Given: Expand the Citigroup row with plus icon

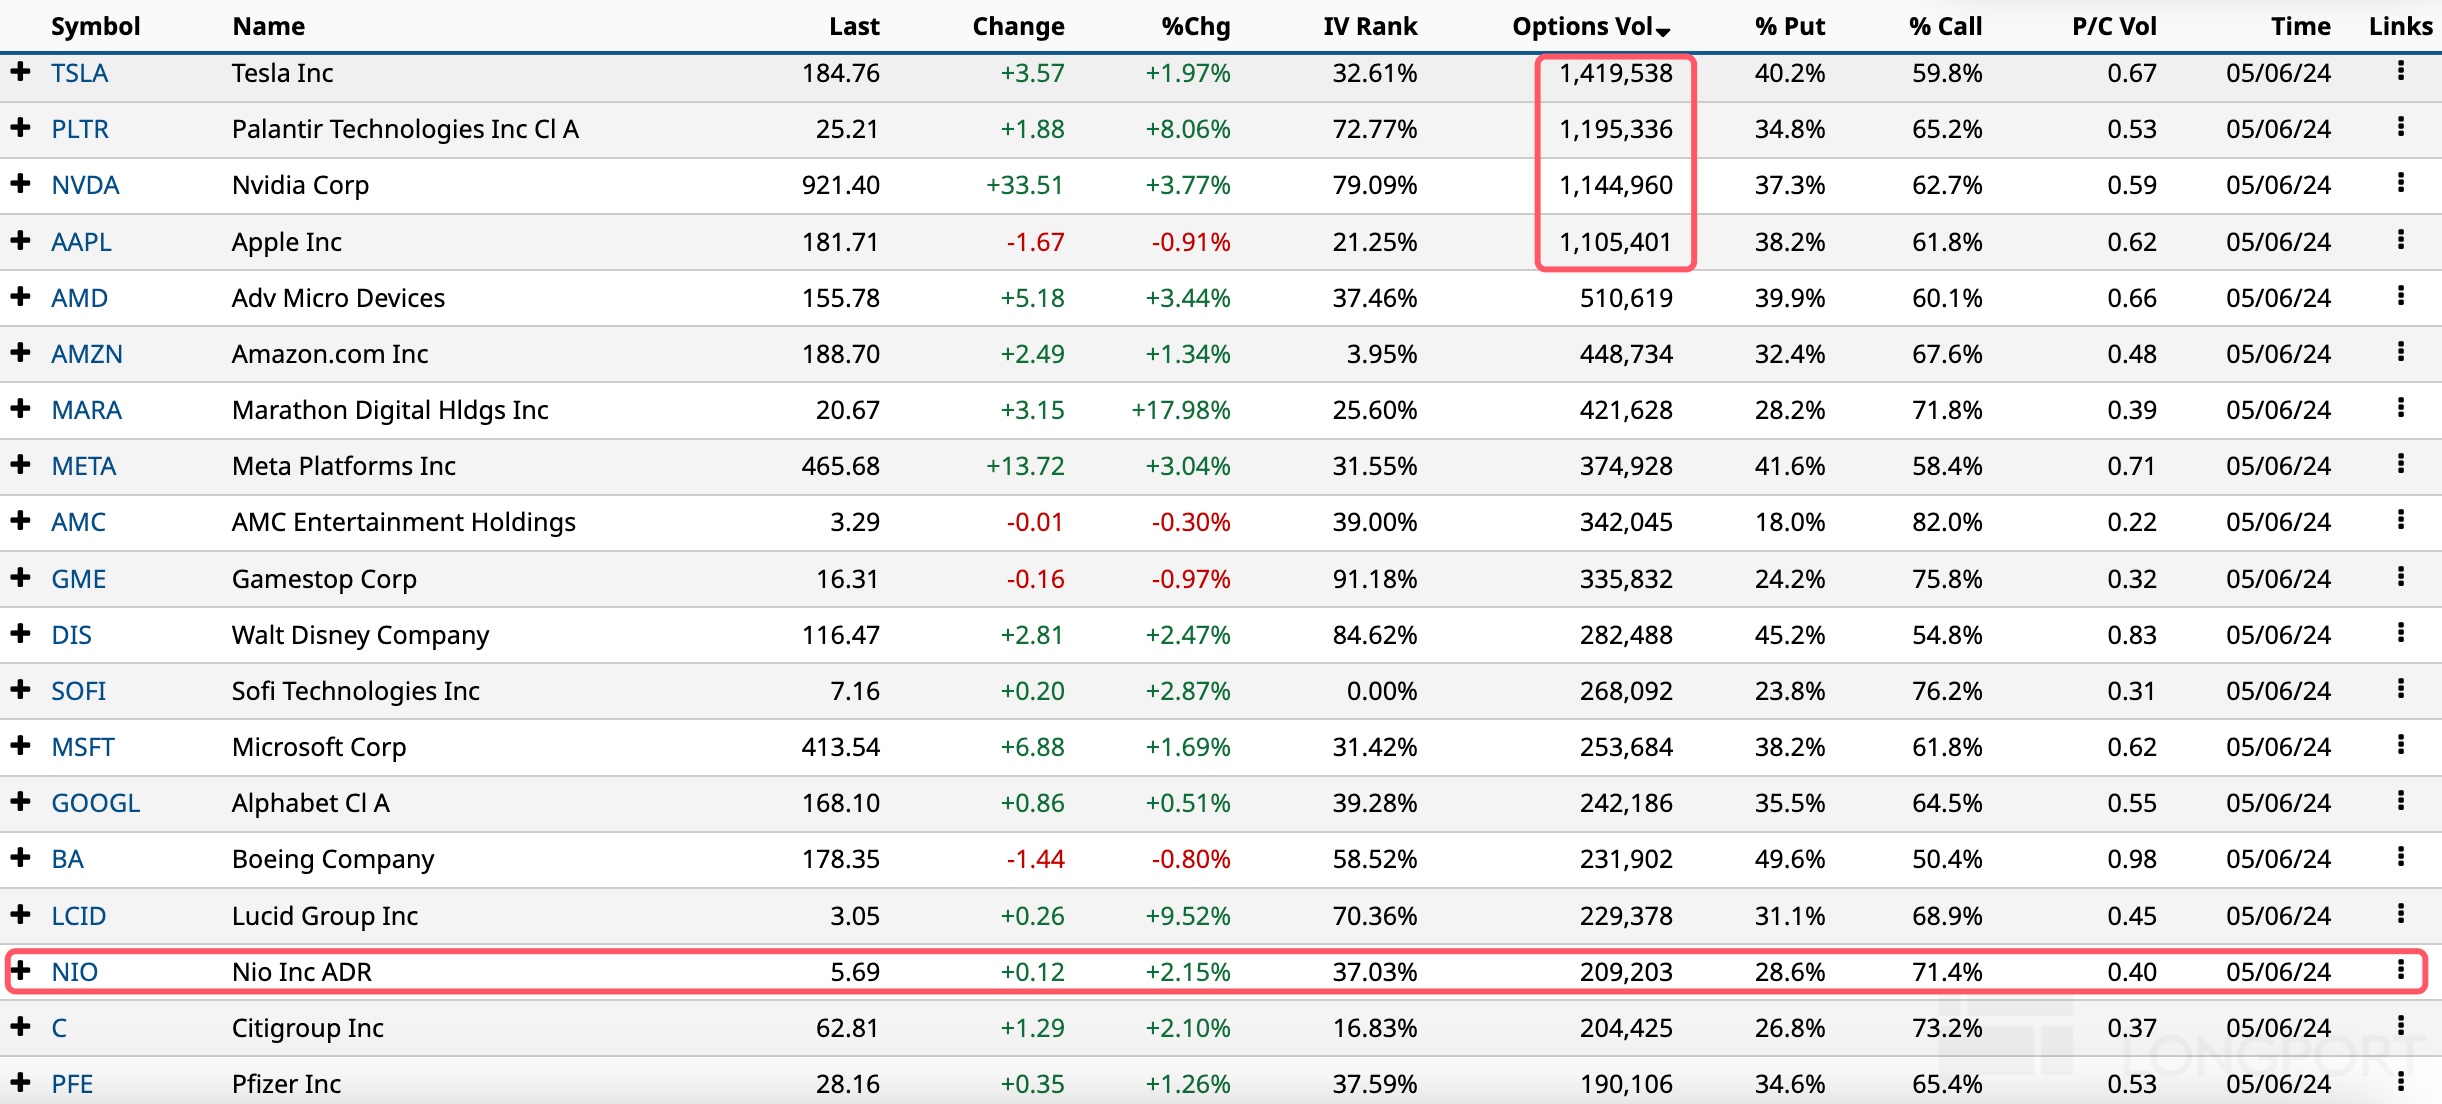Looking at the screenshot, I should click(20, 1026).
